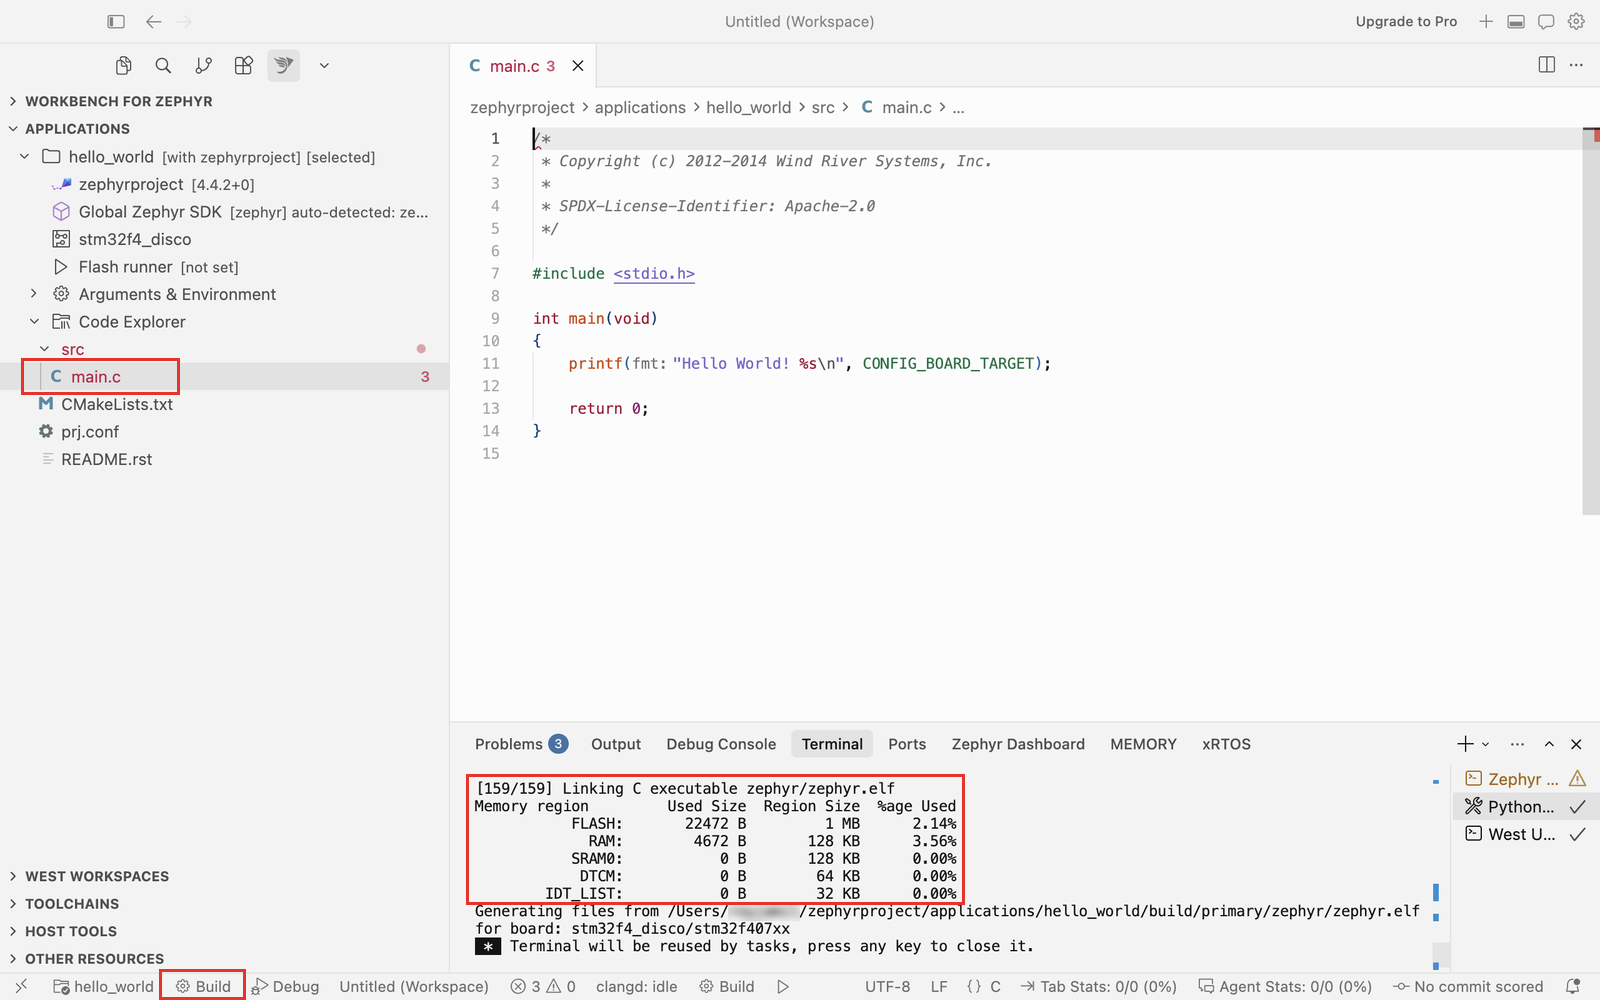This screenshot has width=1600, height=1000.
Task: Open editor More Actions ellipsis
Action: click(x=1577, y=65)
